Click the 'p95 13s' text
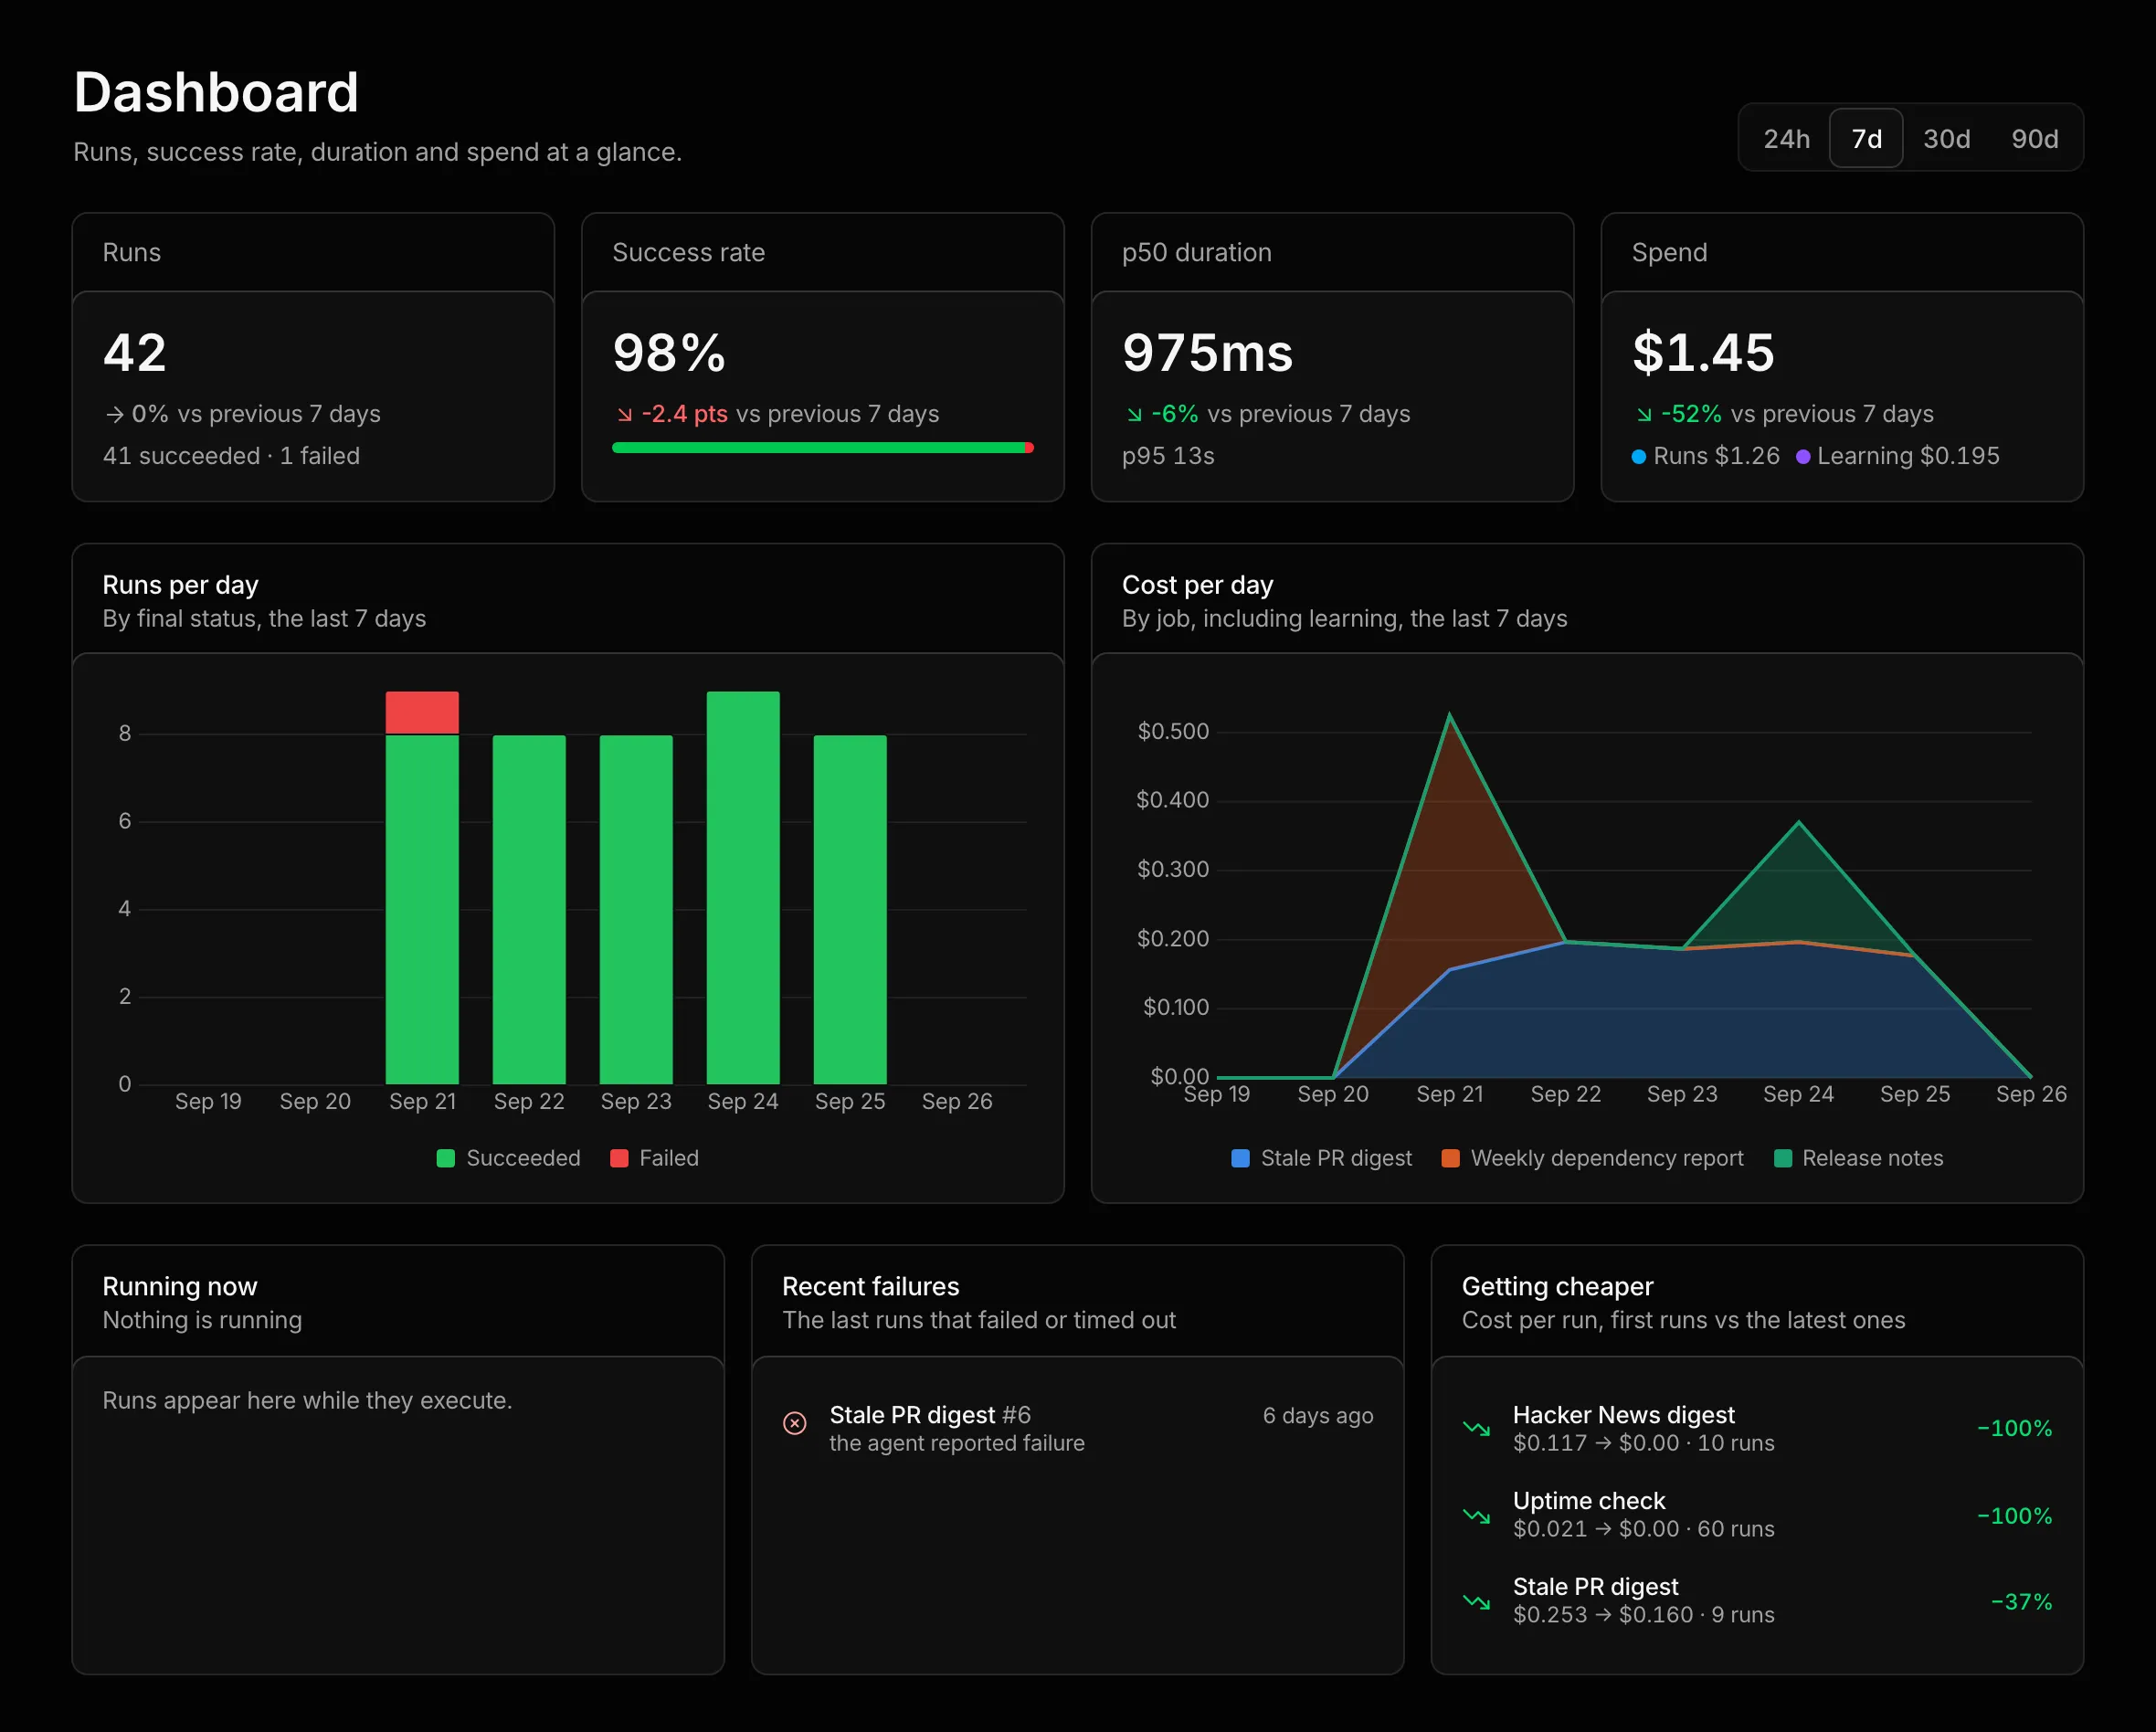 coord(1168,456)
